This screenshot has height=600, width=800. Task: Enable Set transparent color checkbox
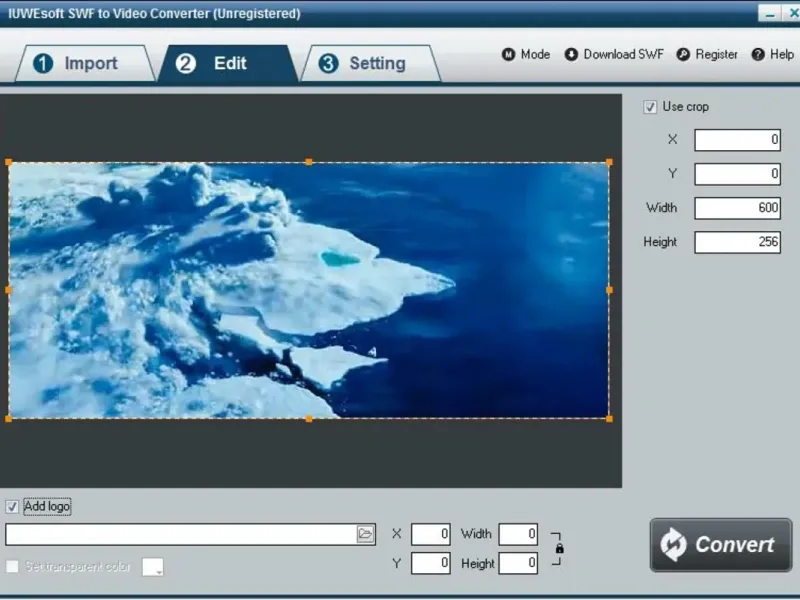12,566
